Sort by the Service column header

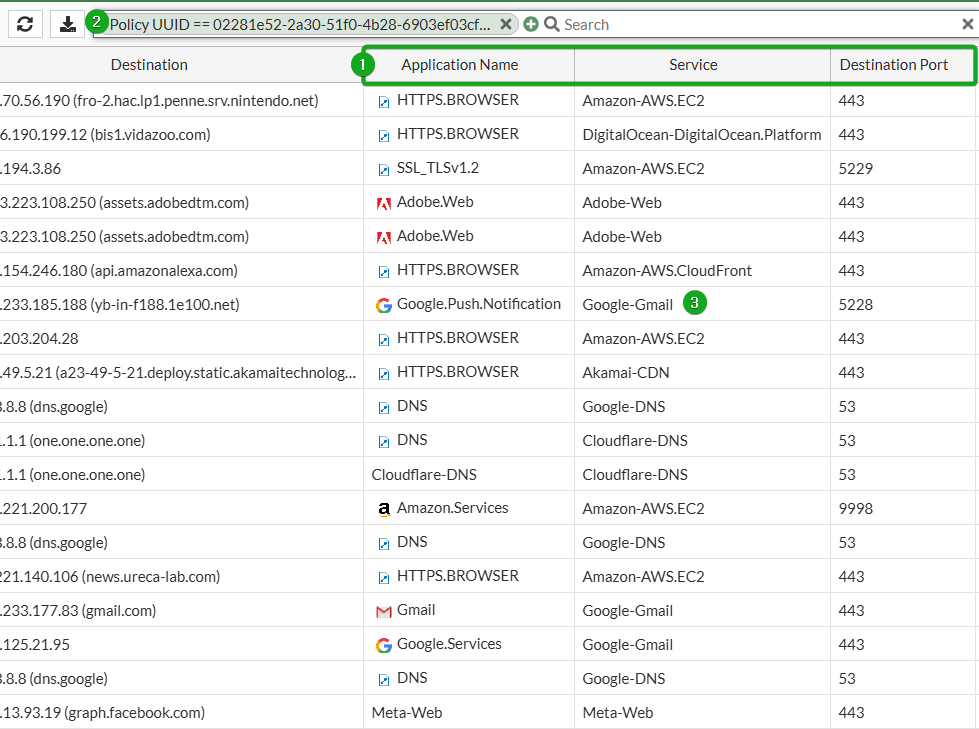tap(693, 65)
